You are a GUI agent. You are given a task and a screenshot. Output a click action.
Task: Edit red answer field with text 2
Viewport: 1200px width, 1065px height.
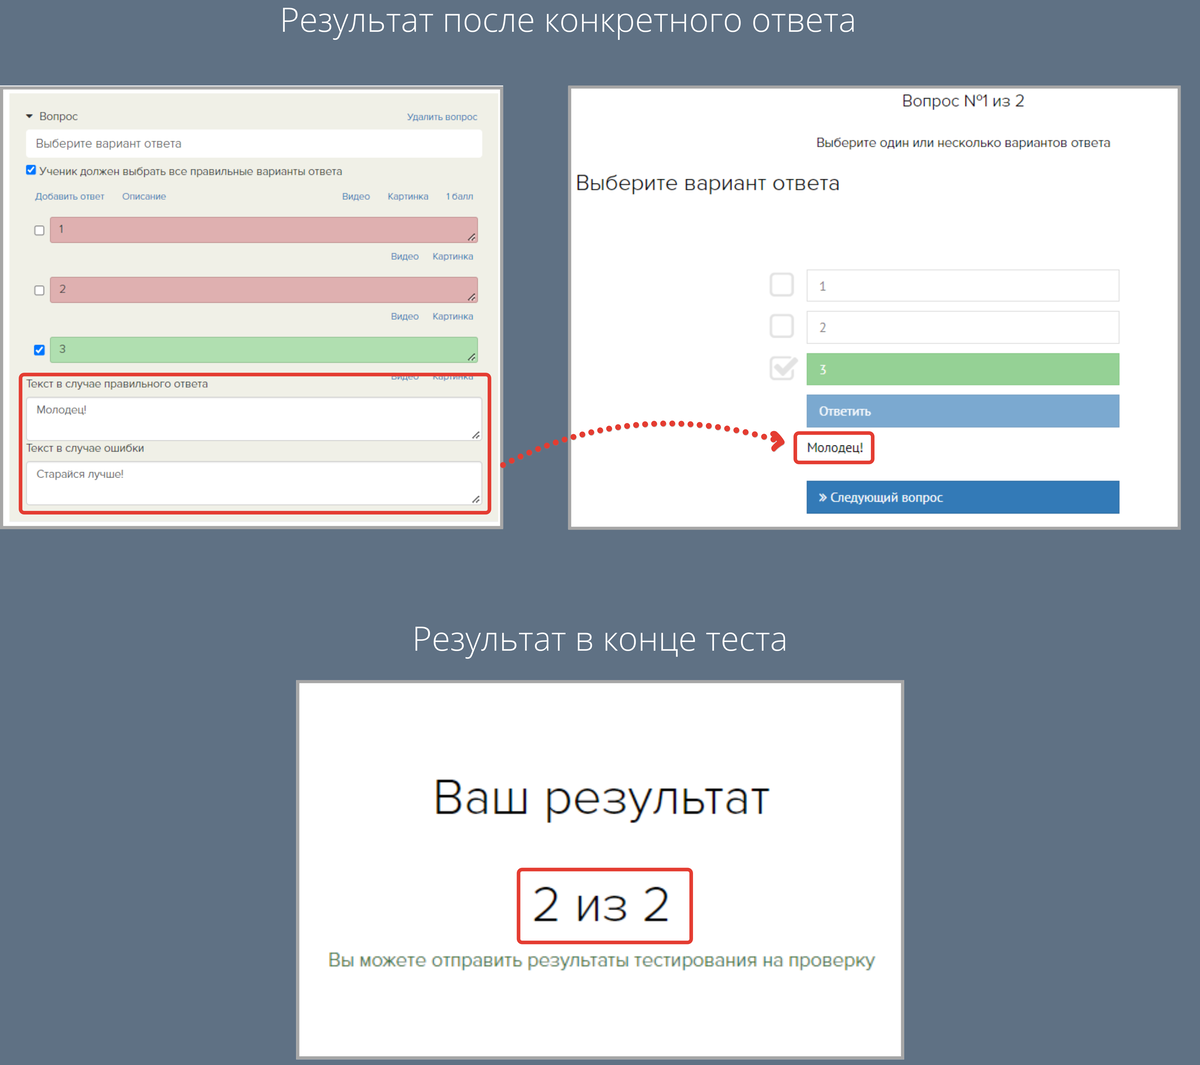pyautogui.click(x=264, y=290)
